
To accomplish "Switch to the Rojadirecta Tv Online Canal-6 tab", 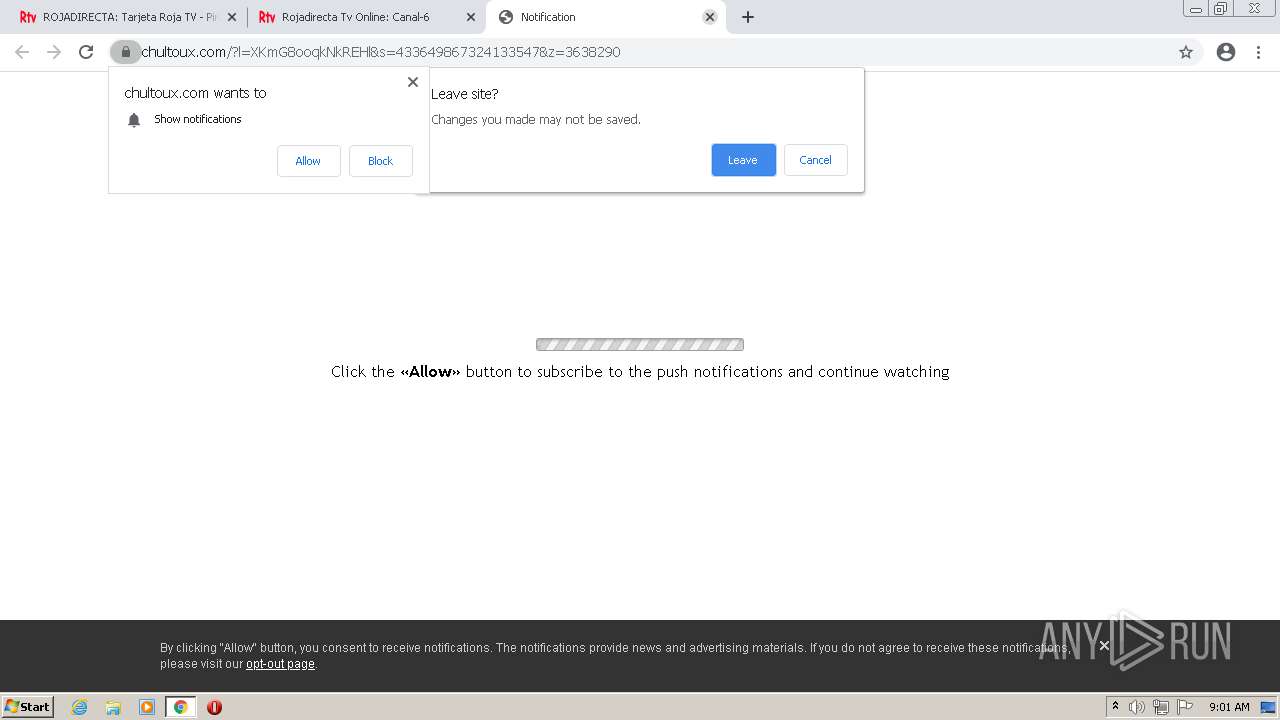I will [x=364, y=17].
